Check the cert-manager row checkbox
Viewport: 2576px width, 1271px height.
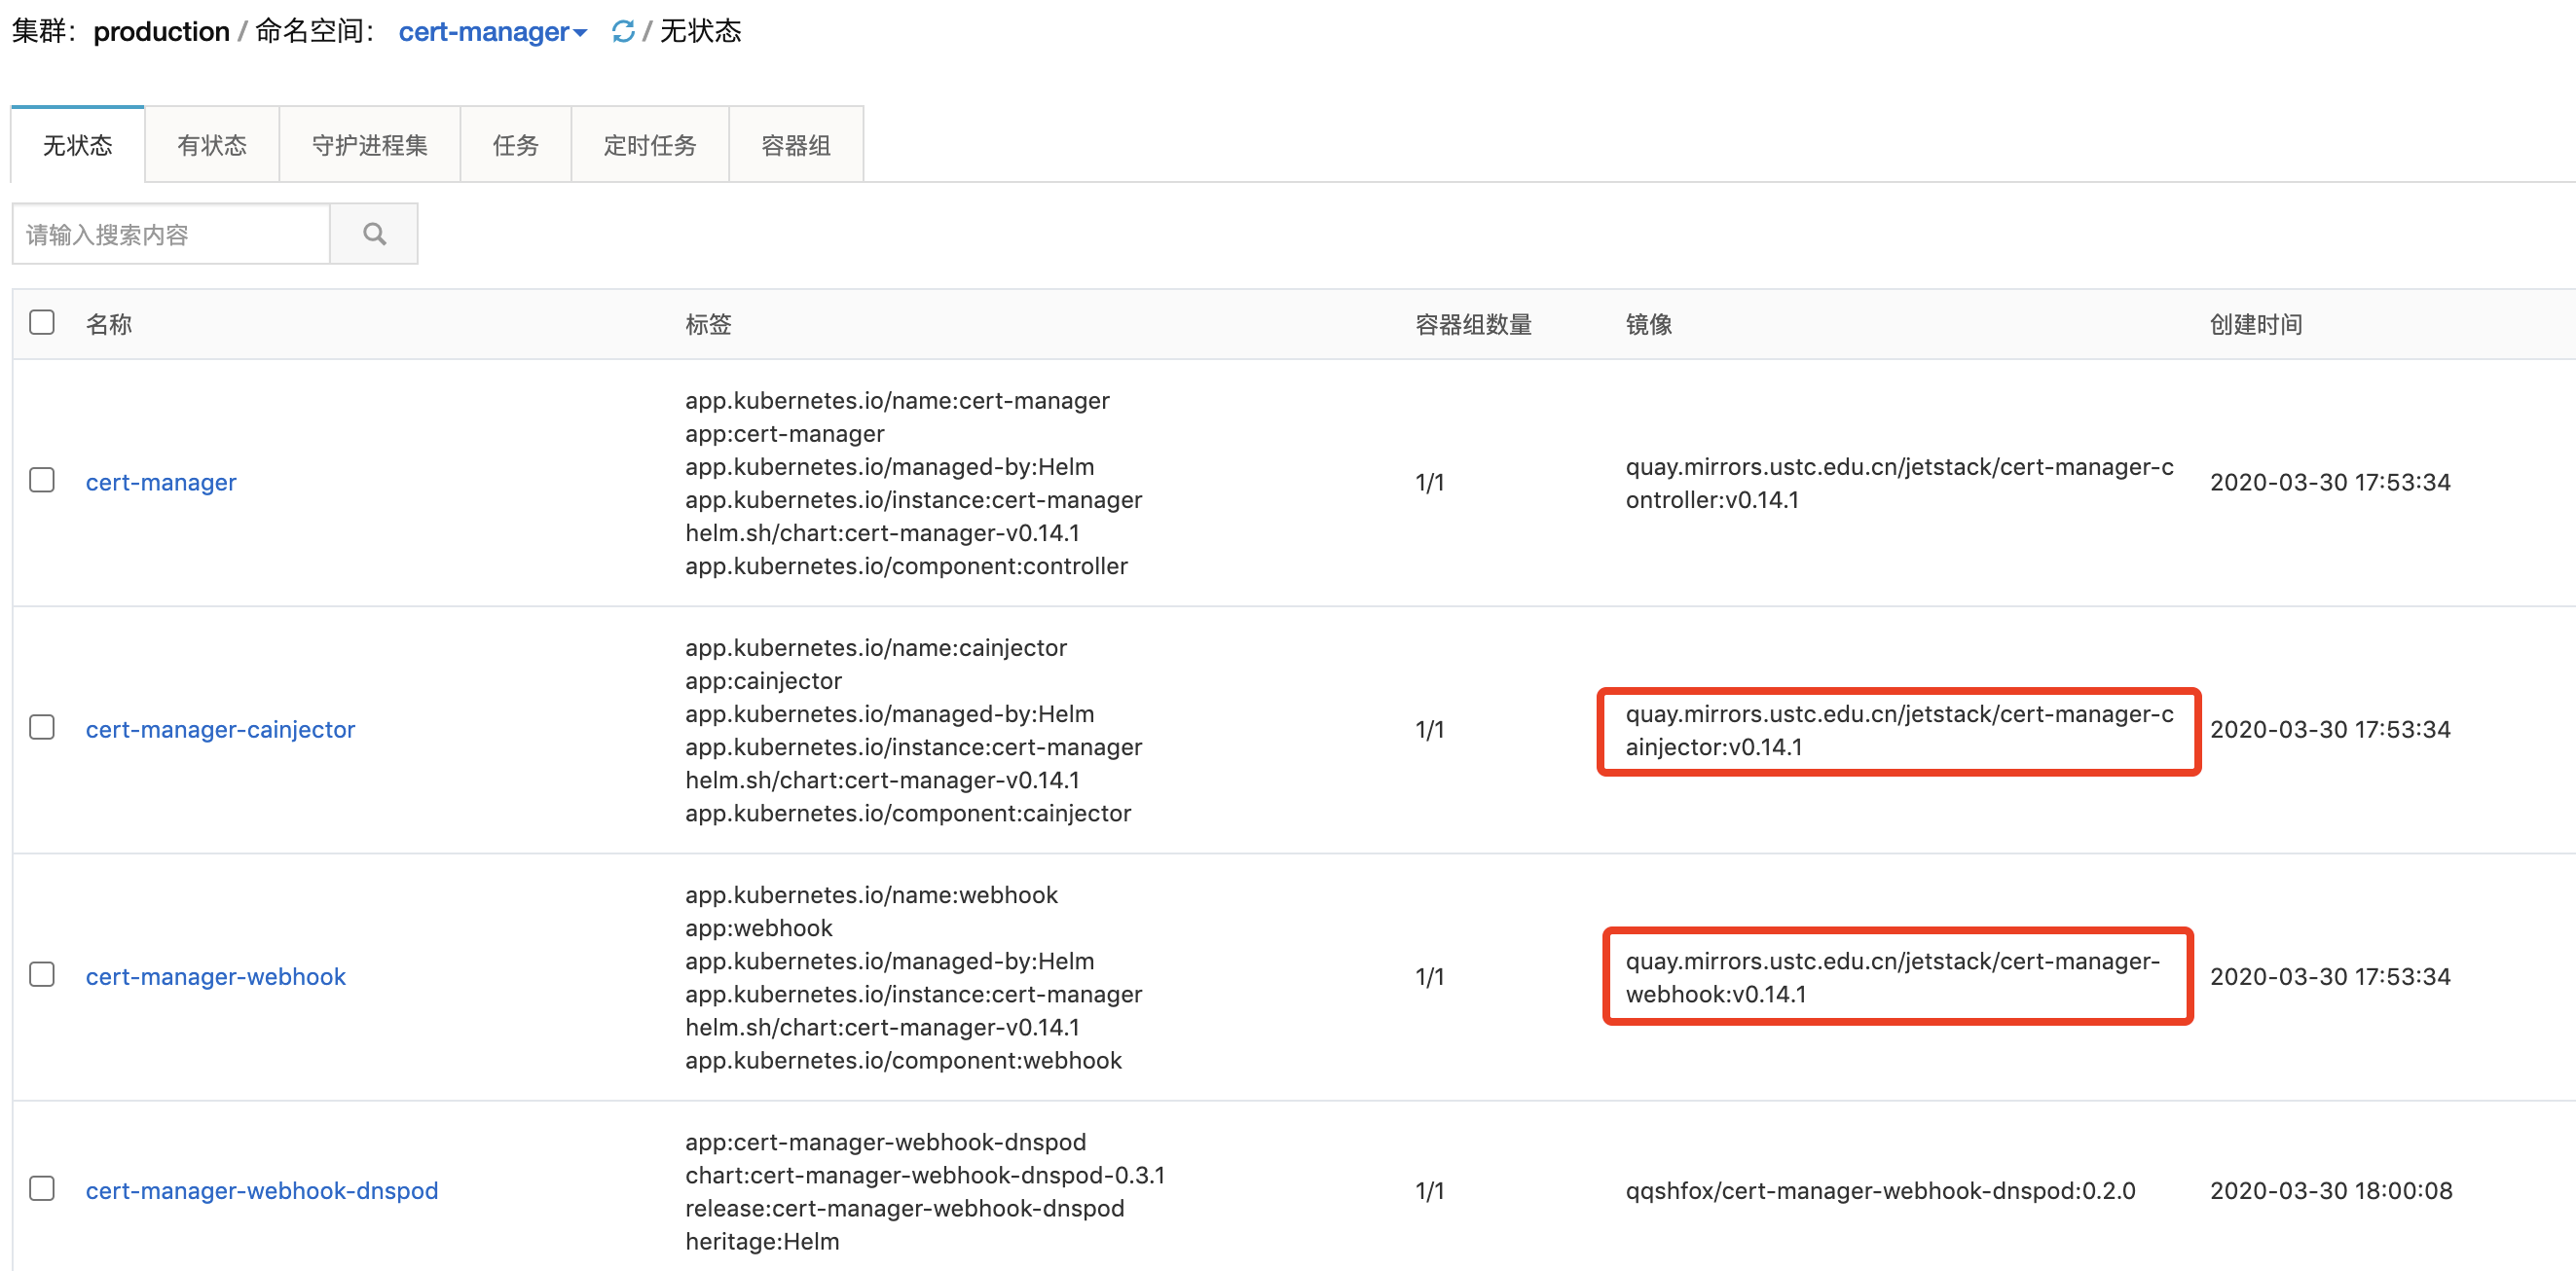point(42,480)
